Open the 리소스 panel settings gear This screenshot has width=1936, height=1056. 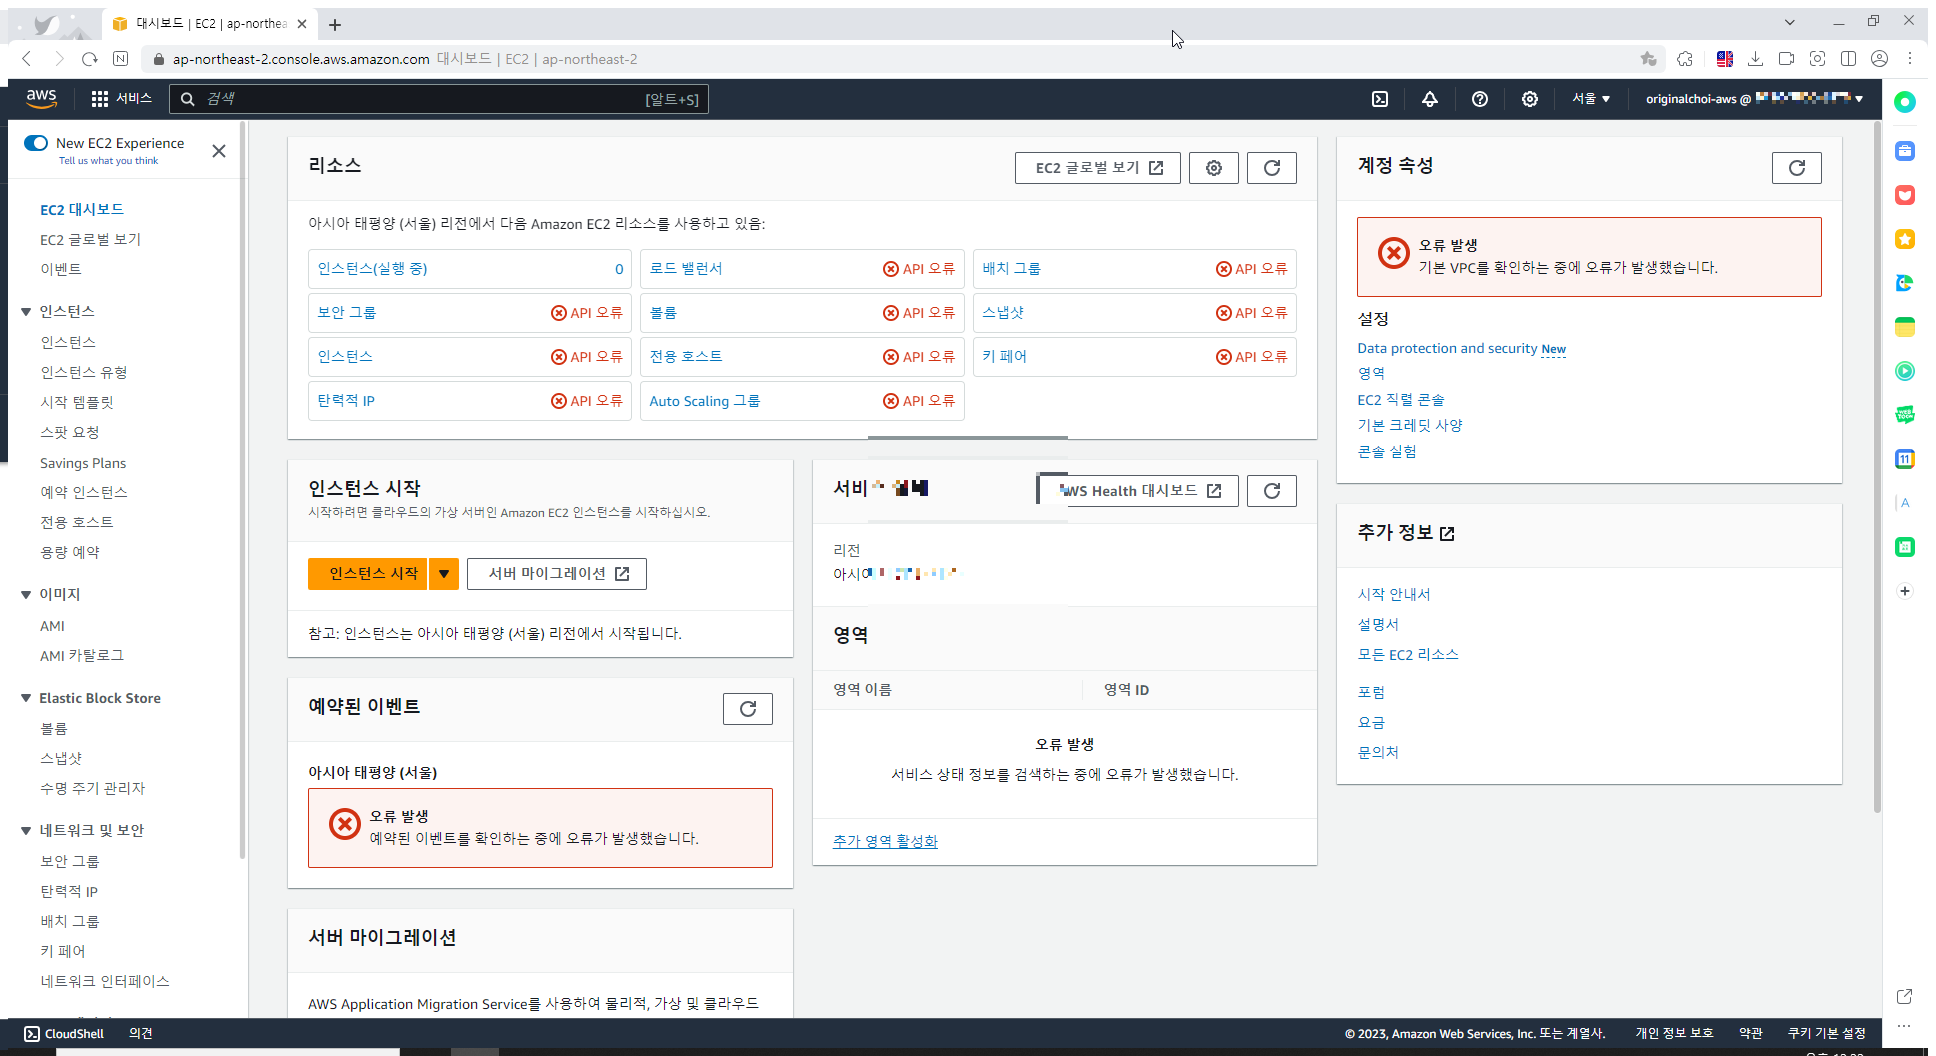click(x=1214, y=168)
